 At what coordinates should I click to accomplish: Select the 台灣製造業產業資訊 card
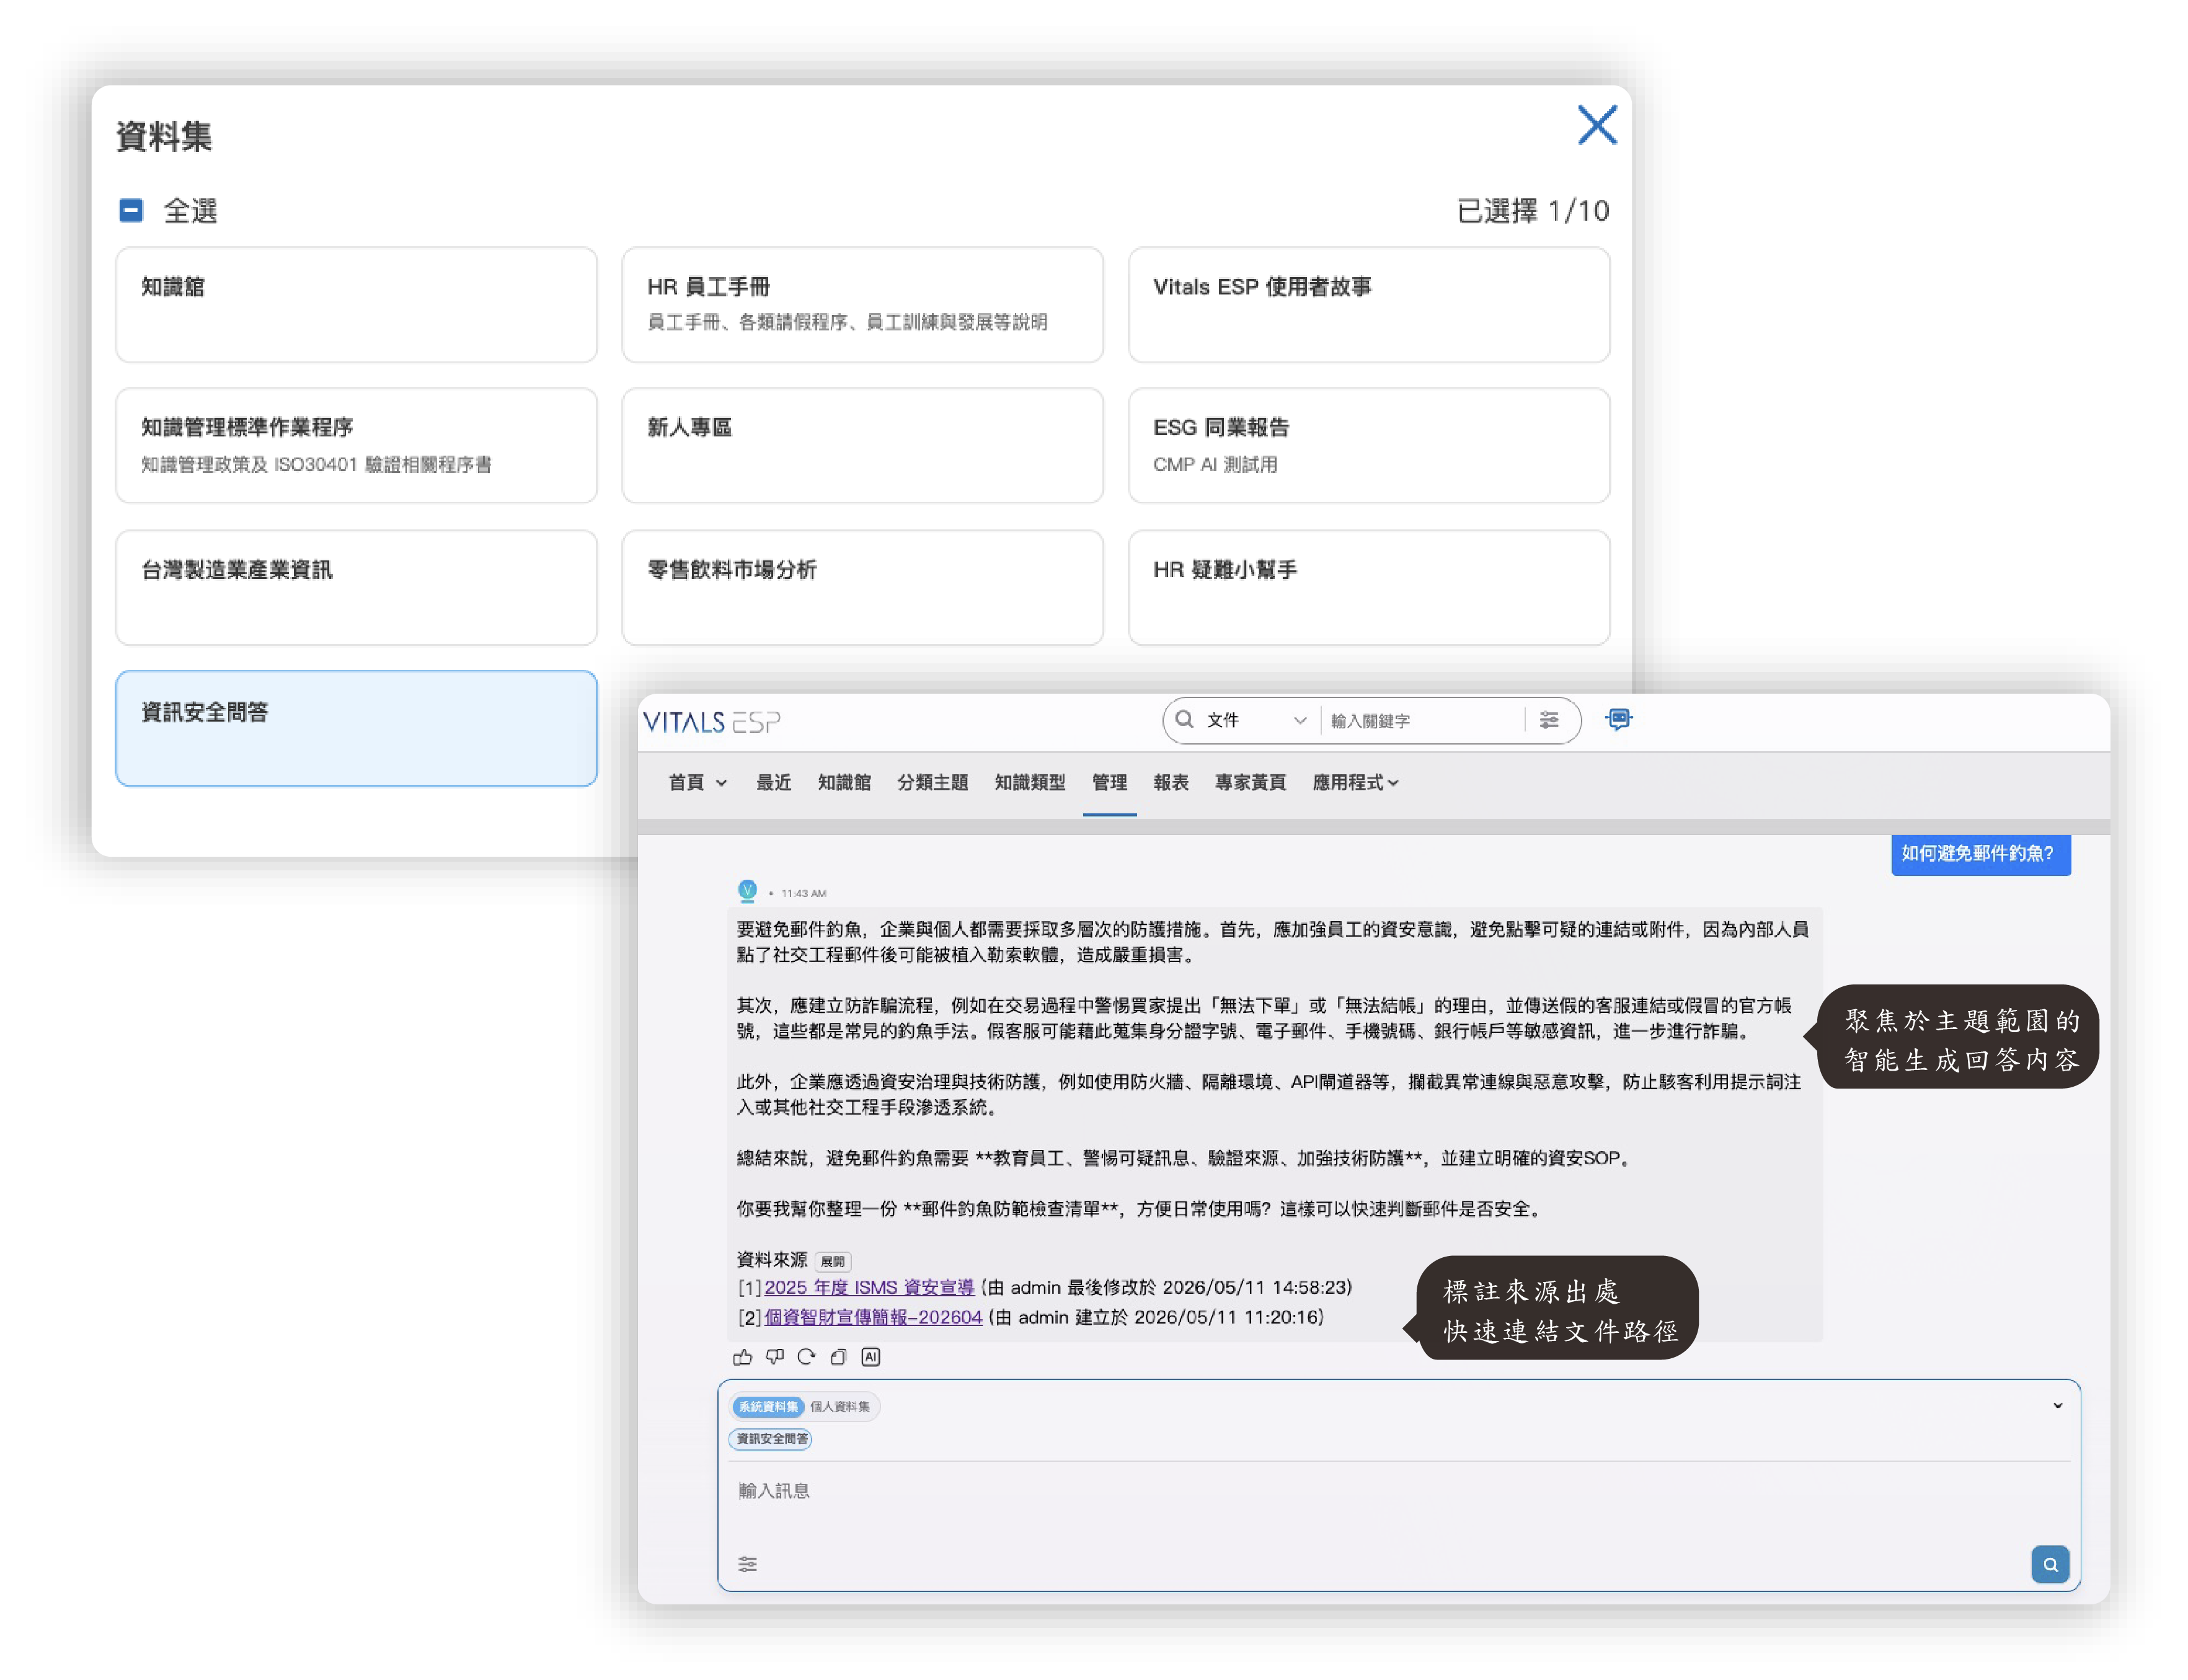click(356, 587)
